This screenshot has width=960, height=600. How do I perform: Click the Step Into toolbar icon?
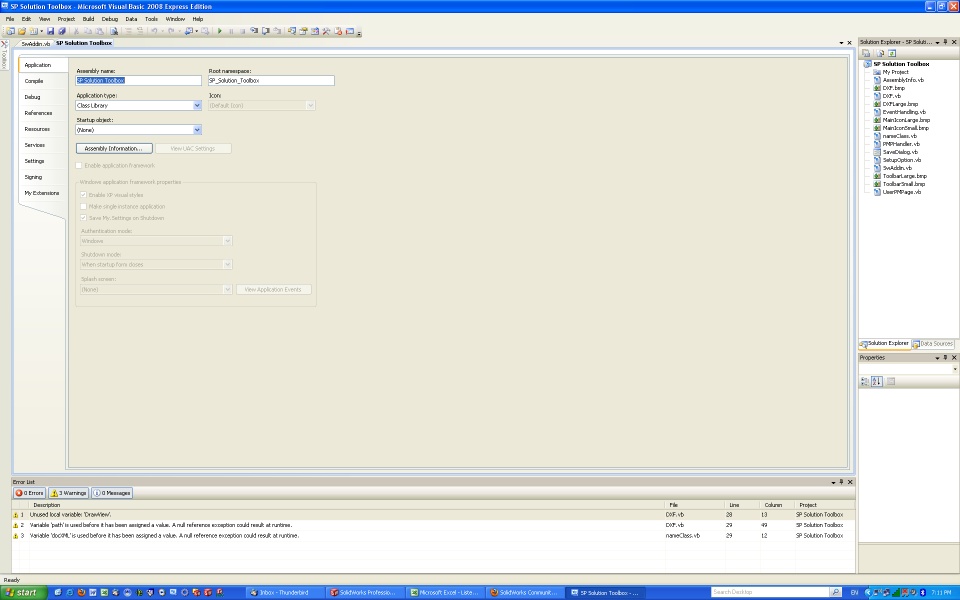pos(254,31)
